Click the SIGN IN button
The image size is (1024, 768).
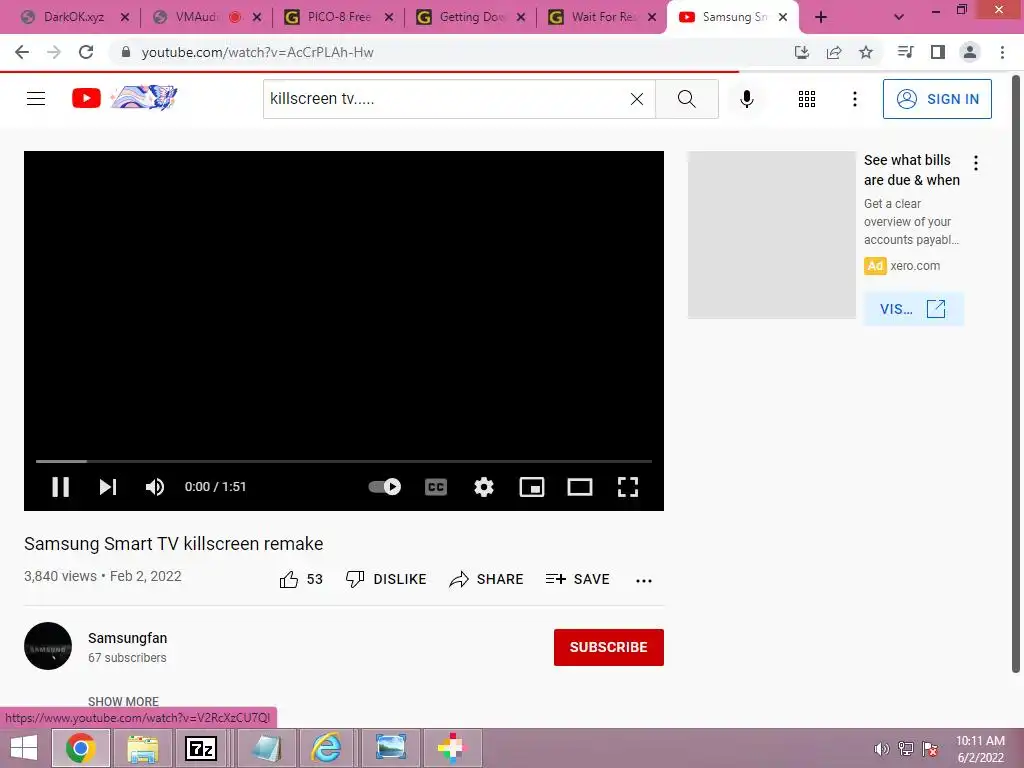pyautogui.click(x=937, y=99)
